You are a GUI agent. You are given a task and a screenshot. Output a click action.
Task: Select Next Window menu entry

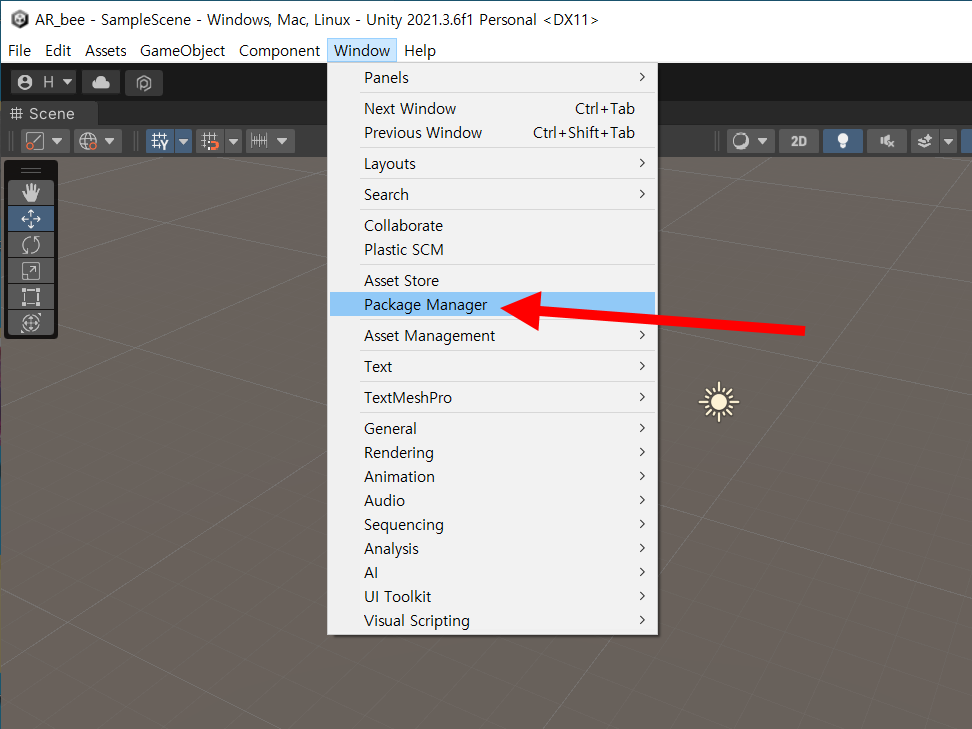tap(492, 108)
